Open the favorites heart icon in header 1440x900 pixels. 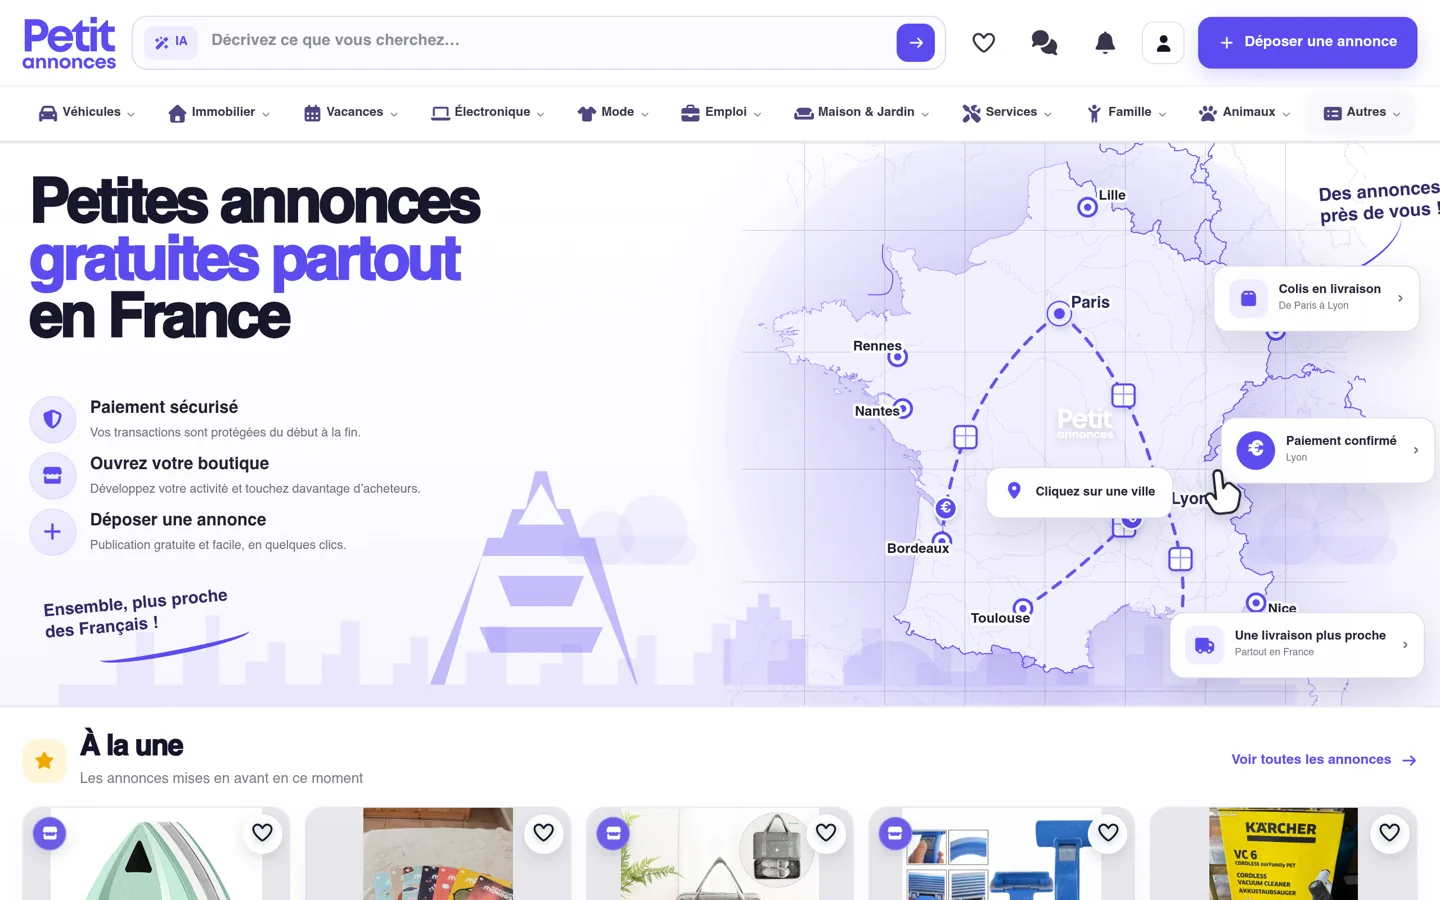(984, 42)
